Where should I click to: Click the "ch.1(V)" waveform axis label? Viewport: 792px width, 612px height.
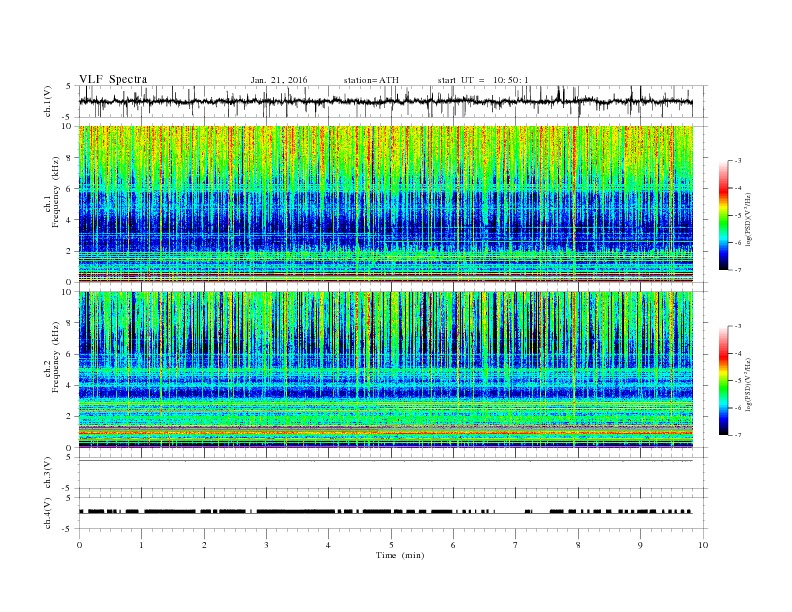click(48, 101)
